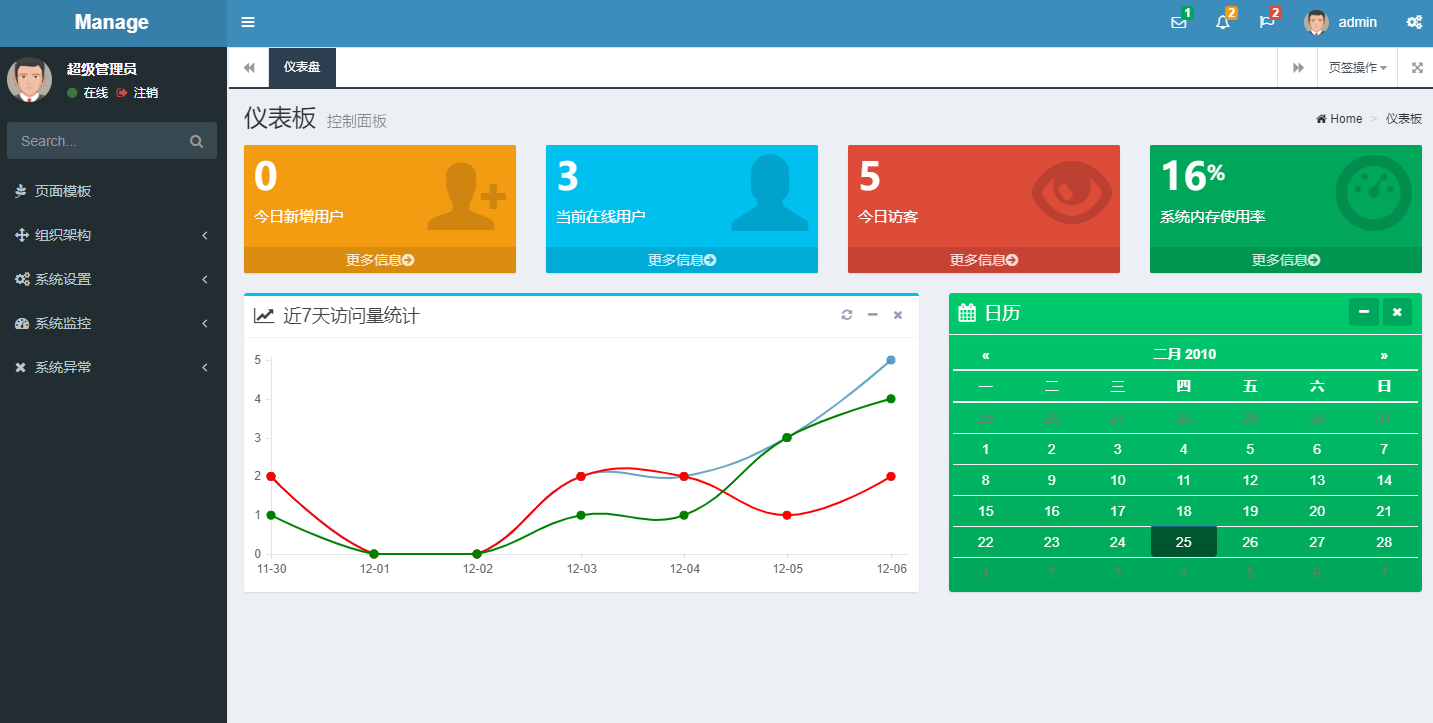
Task: Click the 二月 2010 month header
Action: (x=1185, y=355)
